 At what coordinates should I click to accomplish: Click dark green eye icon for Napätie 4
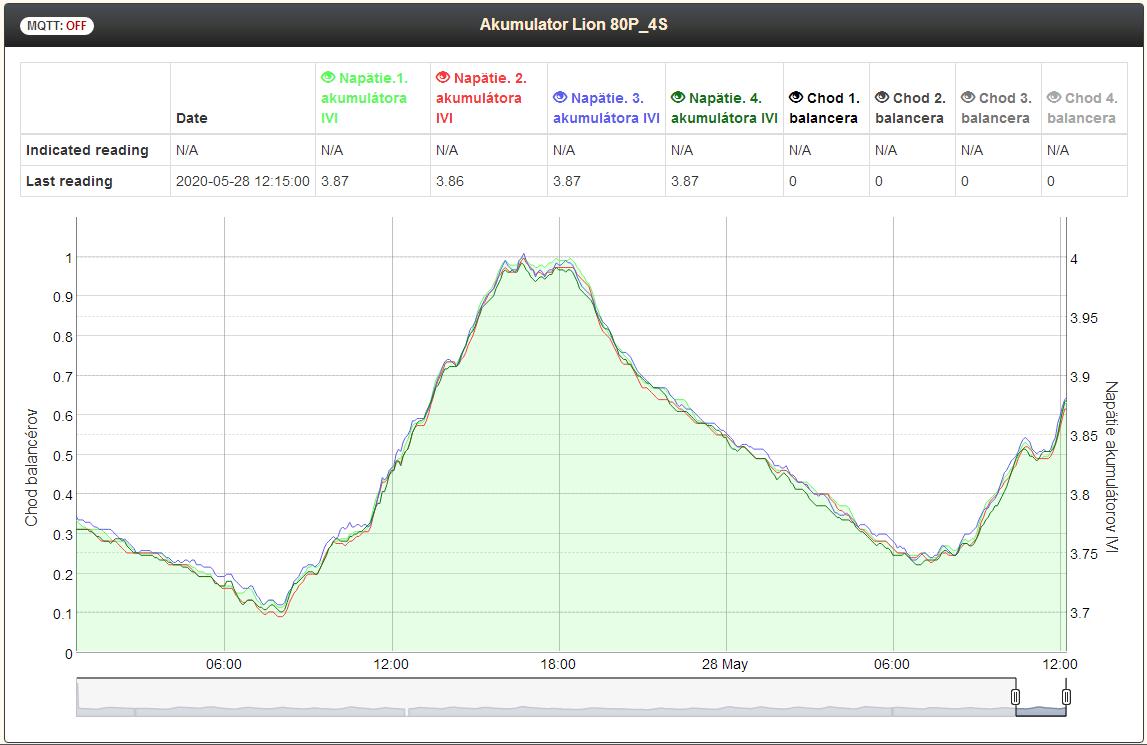(678, 98)
